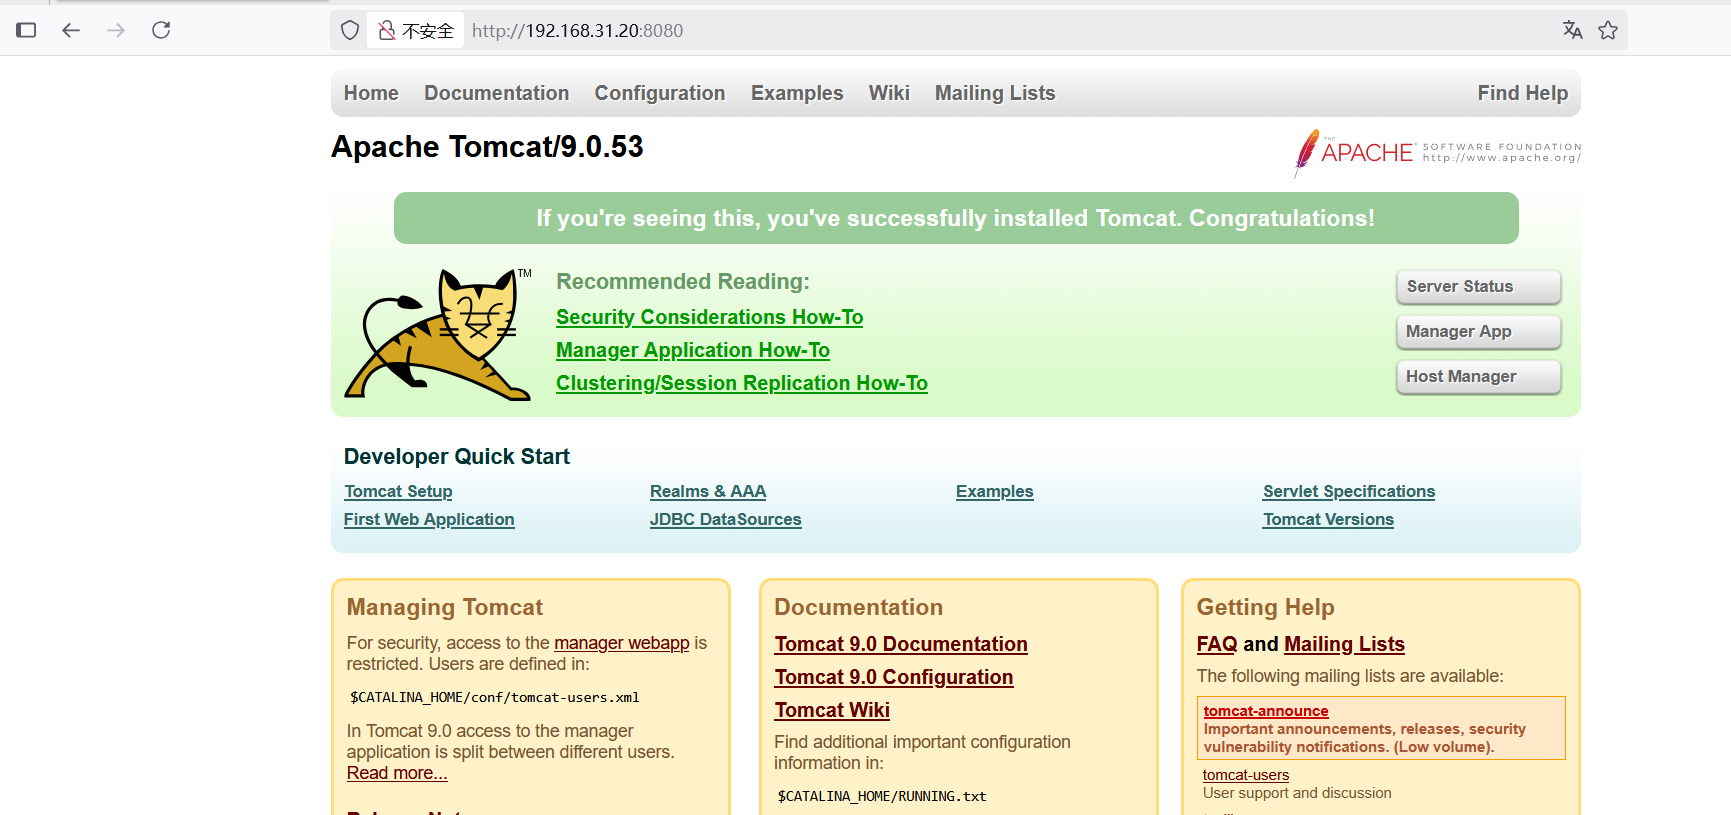Viewport: 1731px width, 815px height.
Task: Open Examples in the top nav
Action: (797, 93)
